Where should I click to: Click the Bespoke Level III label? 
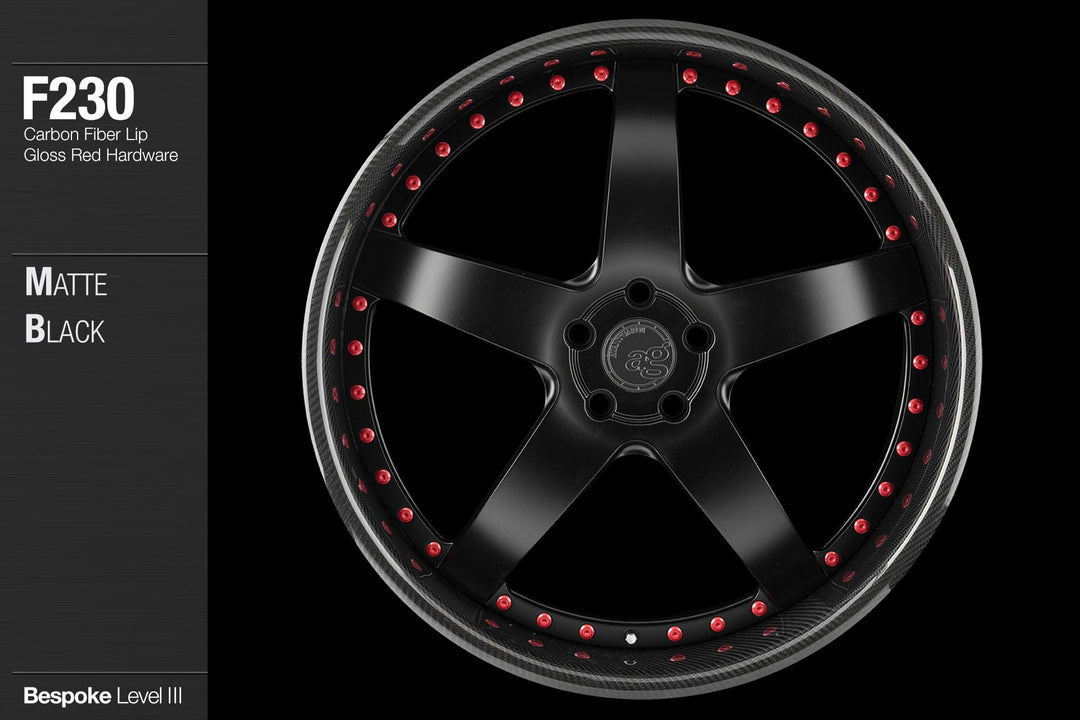tap(101, 694)
